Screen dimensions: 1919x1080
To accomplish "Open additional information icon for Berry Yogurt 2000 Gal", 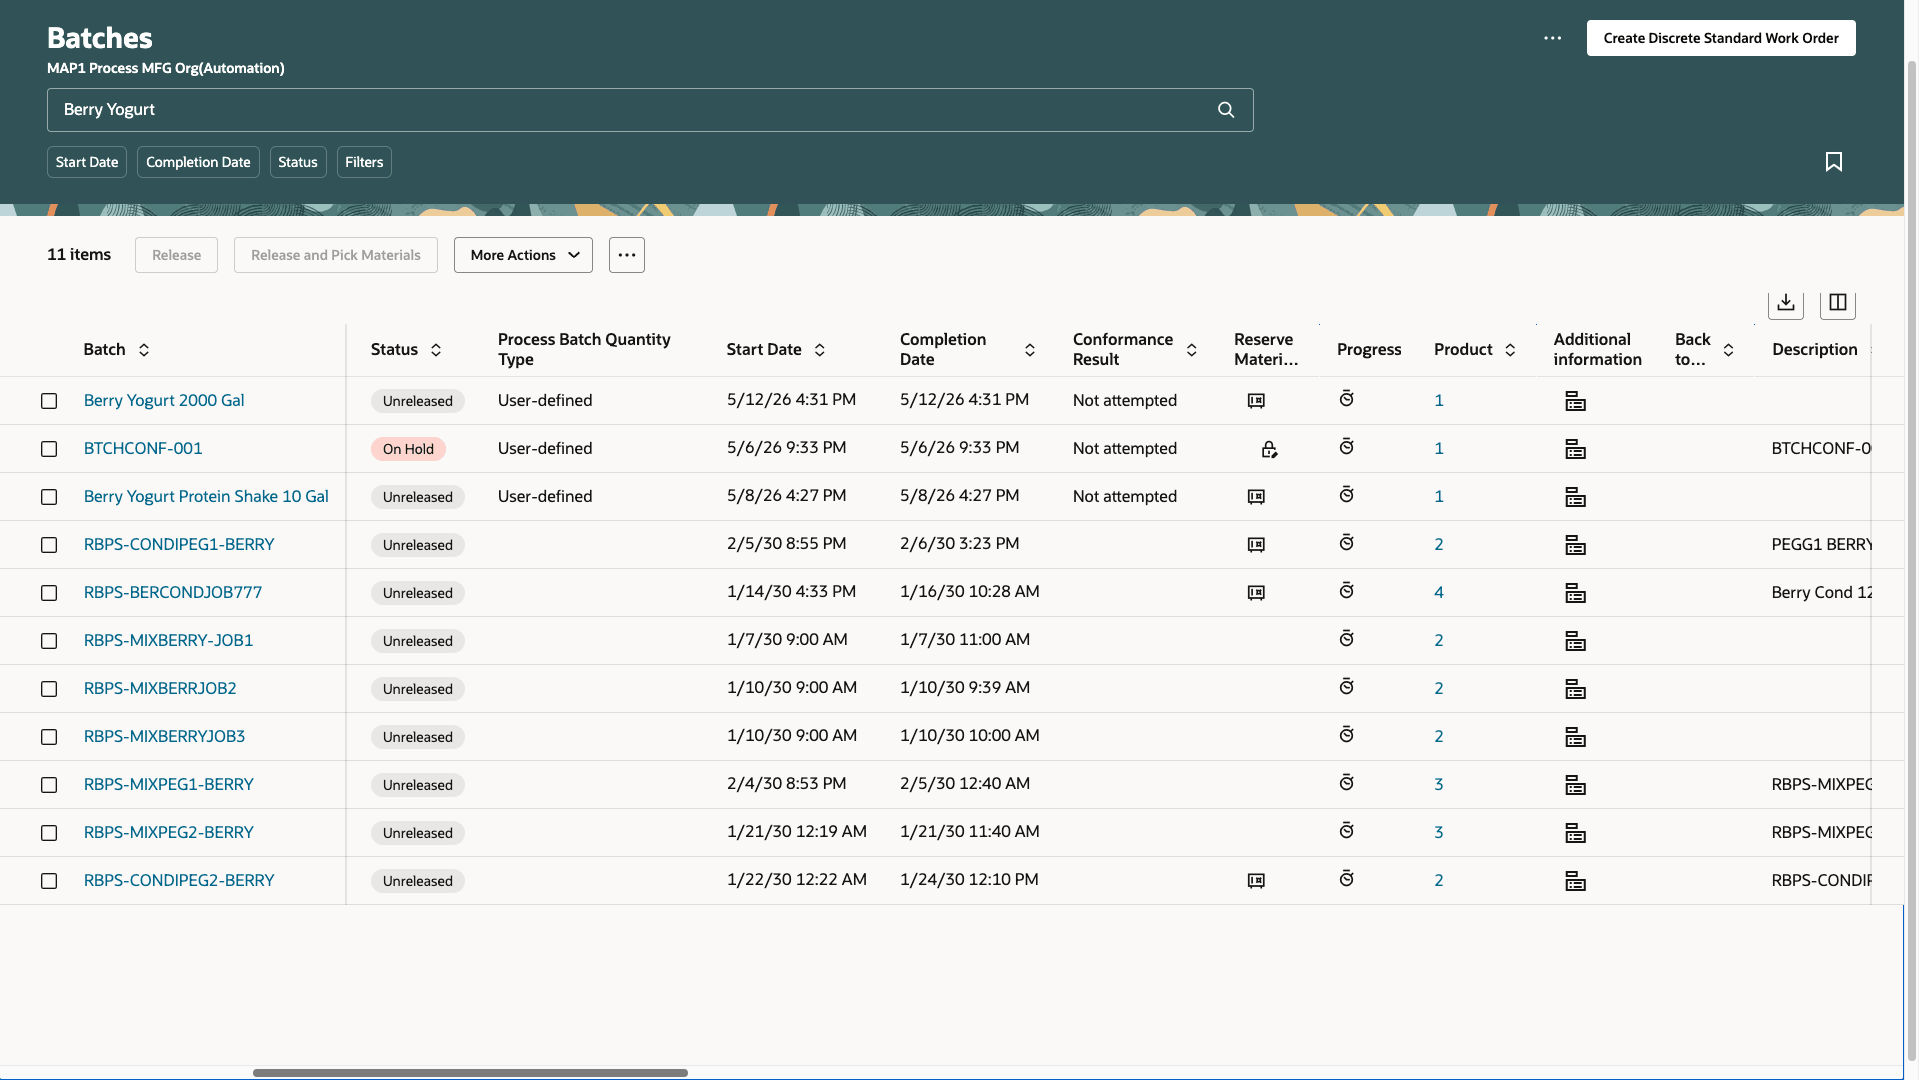I will (1575, 401).
